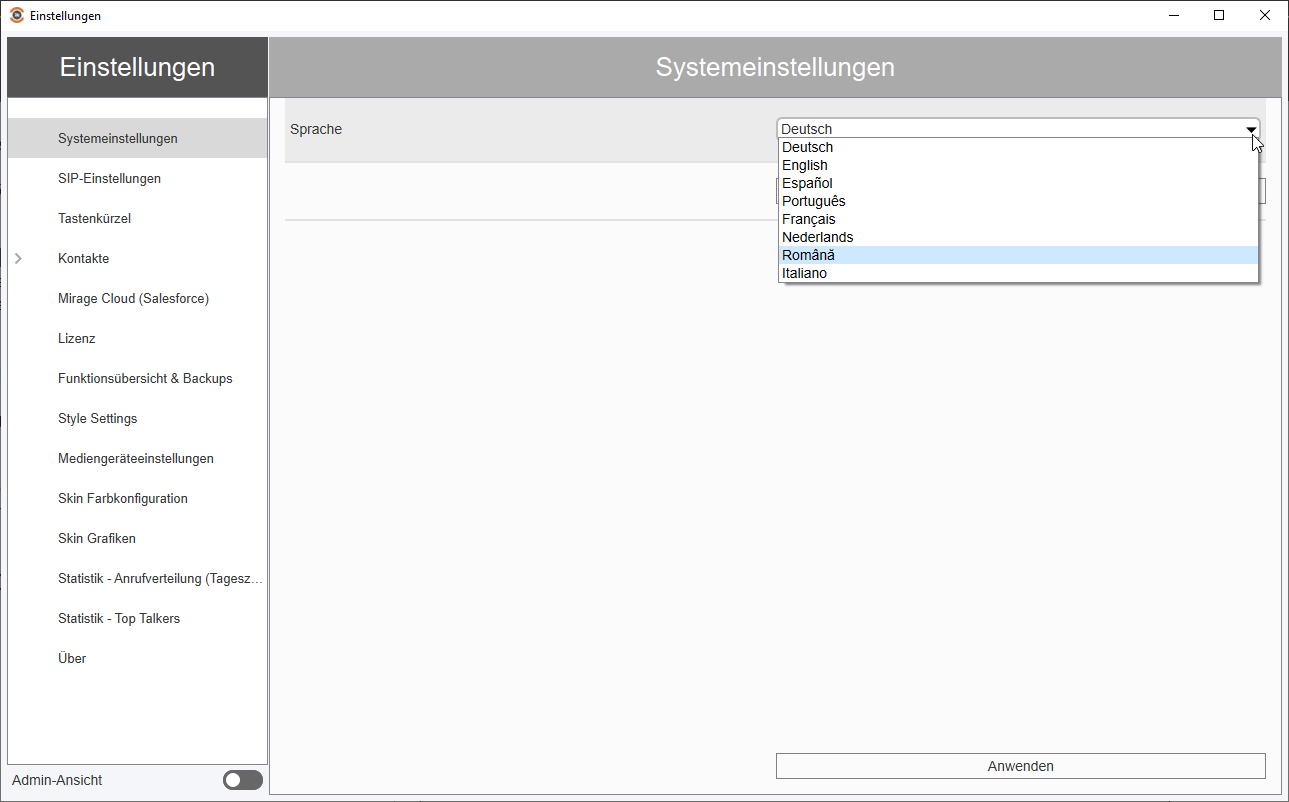
Task: Select the highlighted Română option
Action: pyautogui.click(x=1018, y=255)
